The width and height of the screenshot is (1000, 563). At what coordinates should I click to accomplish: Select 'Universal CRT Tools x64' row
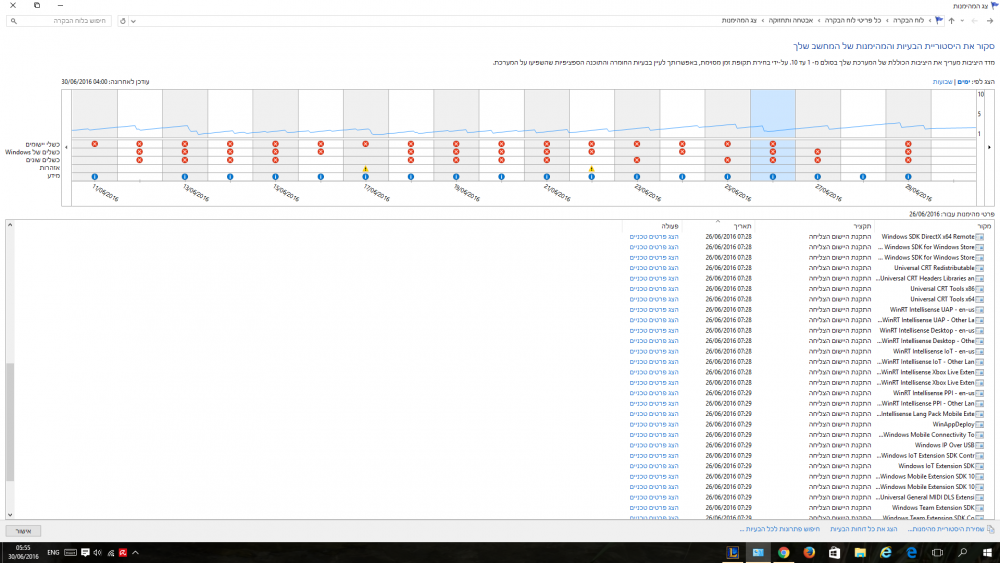[806, 299]
